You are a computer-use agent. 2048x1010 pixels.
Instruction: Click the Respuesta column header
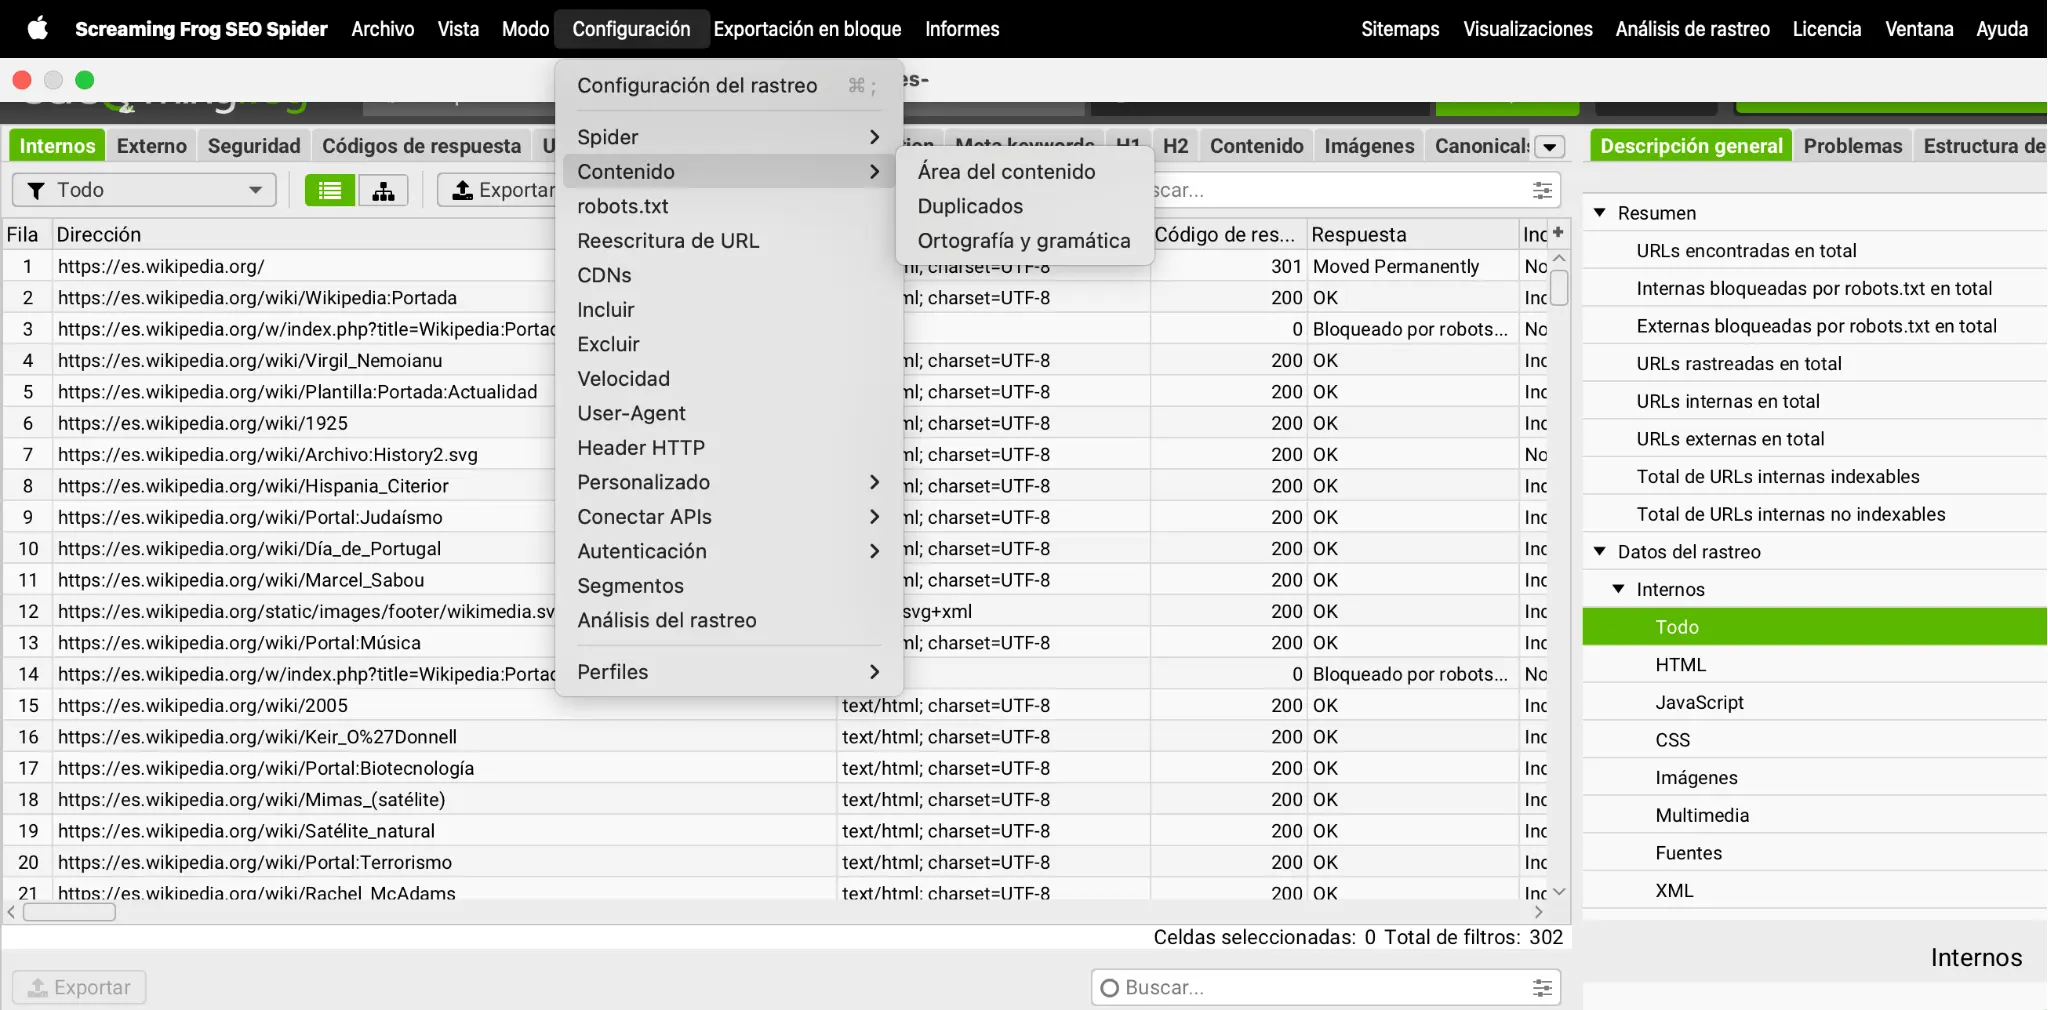pos(1412,234)
